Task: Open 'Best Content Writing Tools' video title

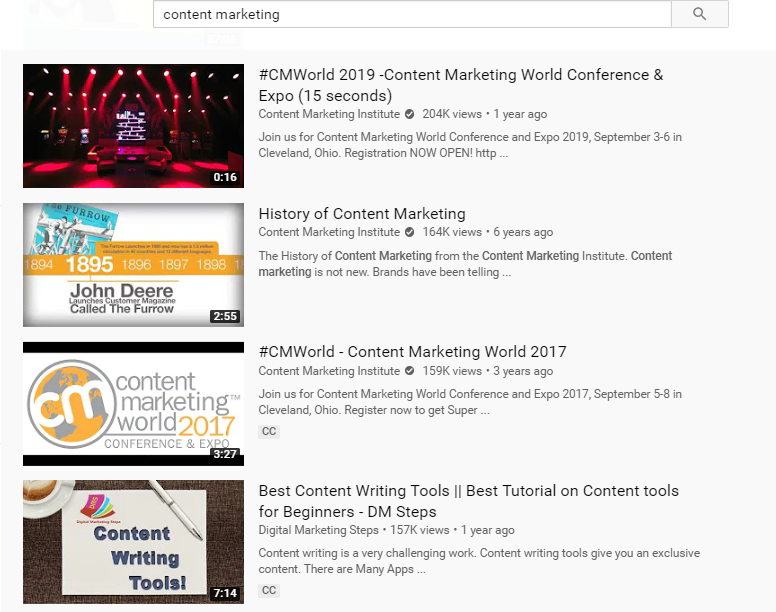Action: click(x=469, y=501)
